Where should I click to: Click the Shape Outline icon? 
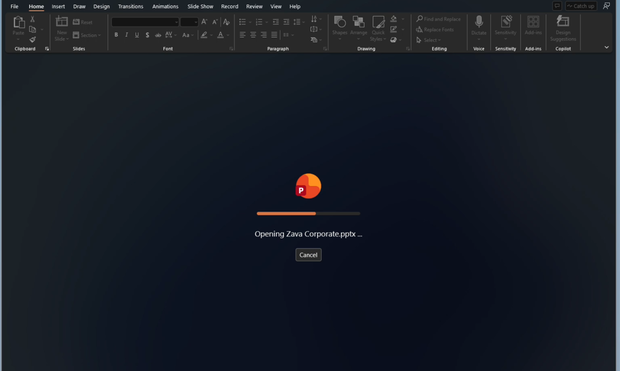pos(393,29)
